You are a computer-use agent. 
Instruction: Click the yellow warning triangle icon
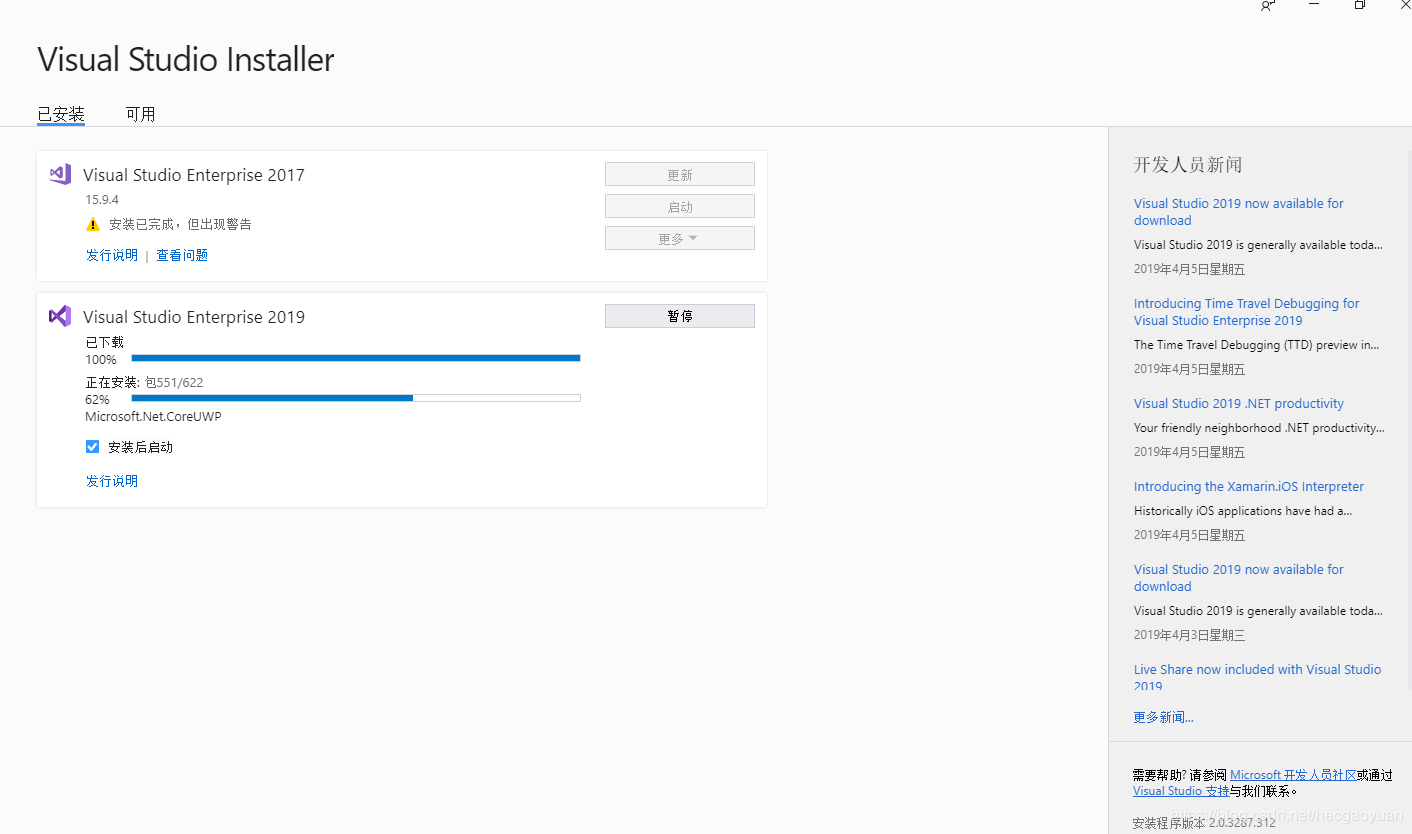[x=93, y=225]
